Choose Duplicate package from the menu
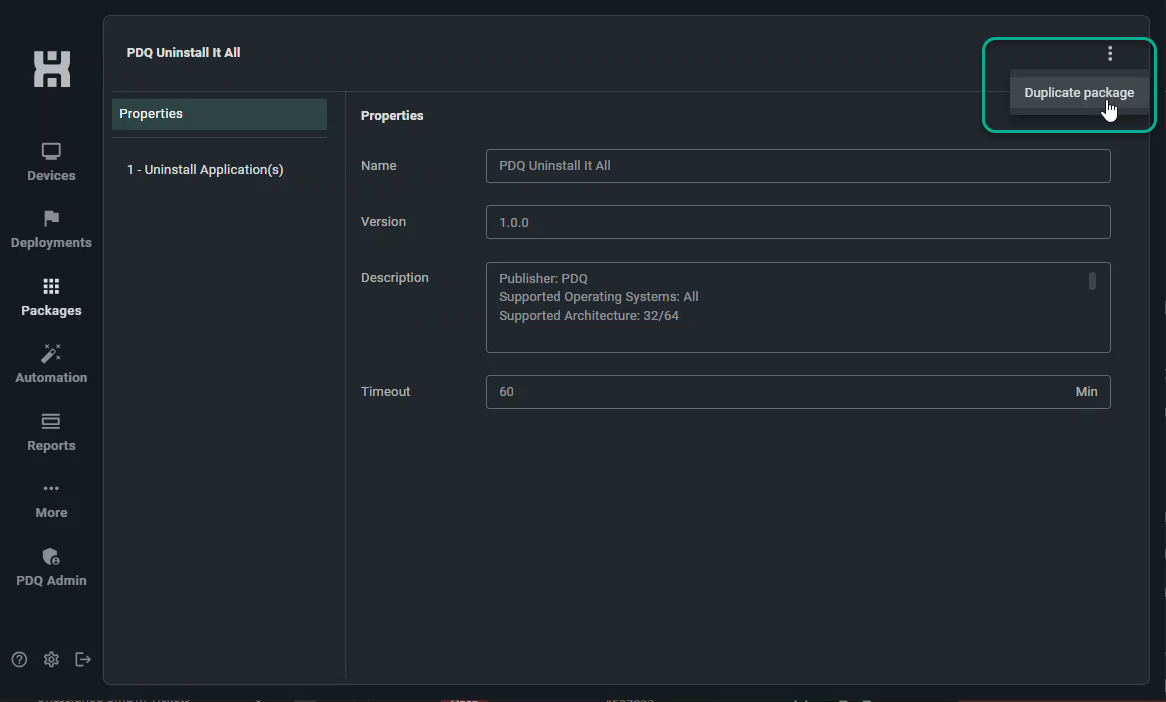Viewport: 1166px width, 702px height. click(x=1079, y=92)
